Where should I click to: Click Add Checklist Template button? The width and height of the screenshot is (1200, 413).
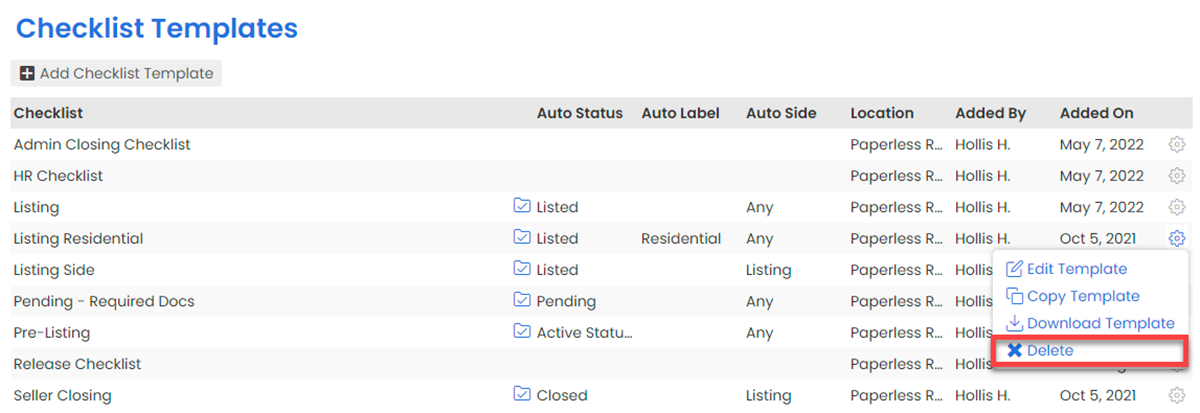point(117,73)
